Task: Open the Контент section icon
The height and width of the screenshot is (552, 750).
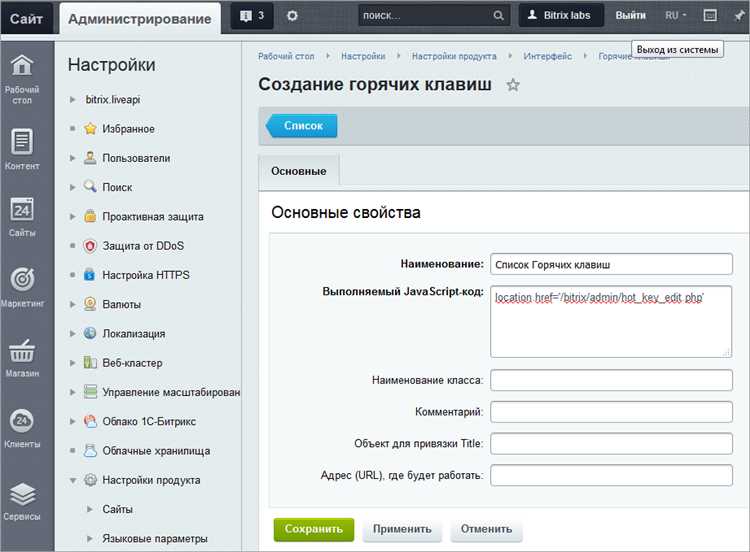Action: point(22,142)
